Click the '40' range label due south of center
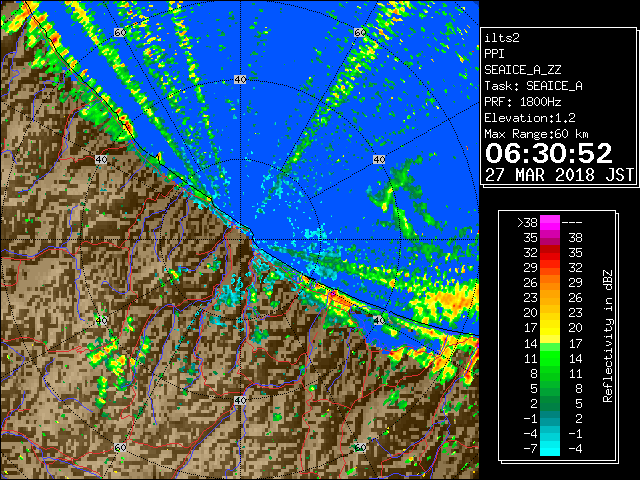Viewport: 640px width, 480px height. 240,400
